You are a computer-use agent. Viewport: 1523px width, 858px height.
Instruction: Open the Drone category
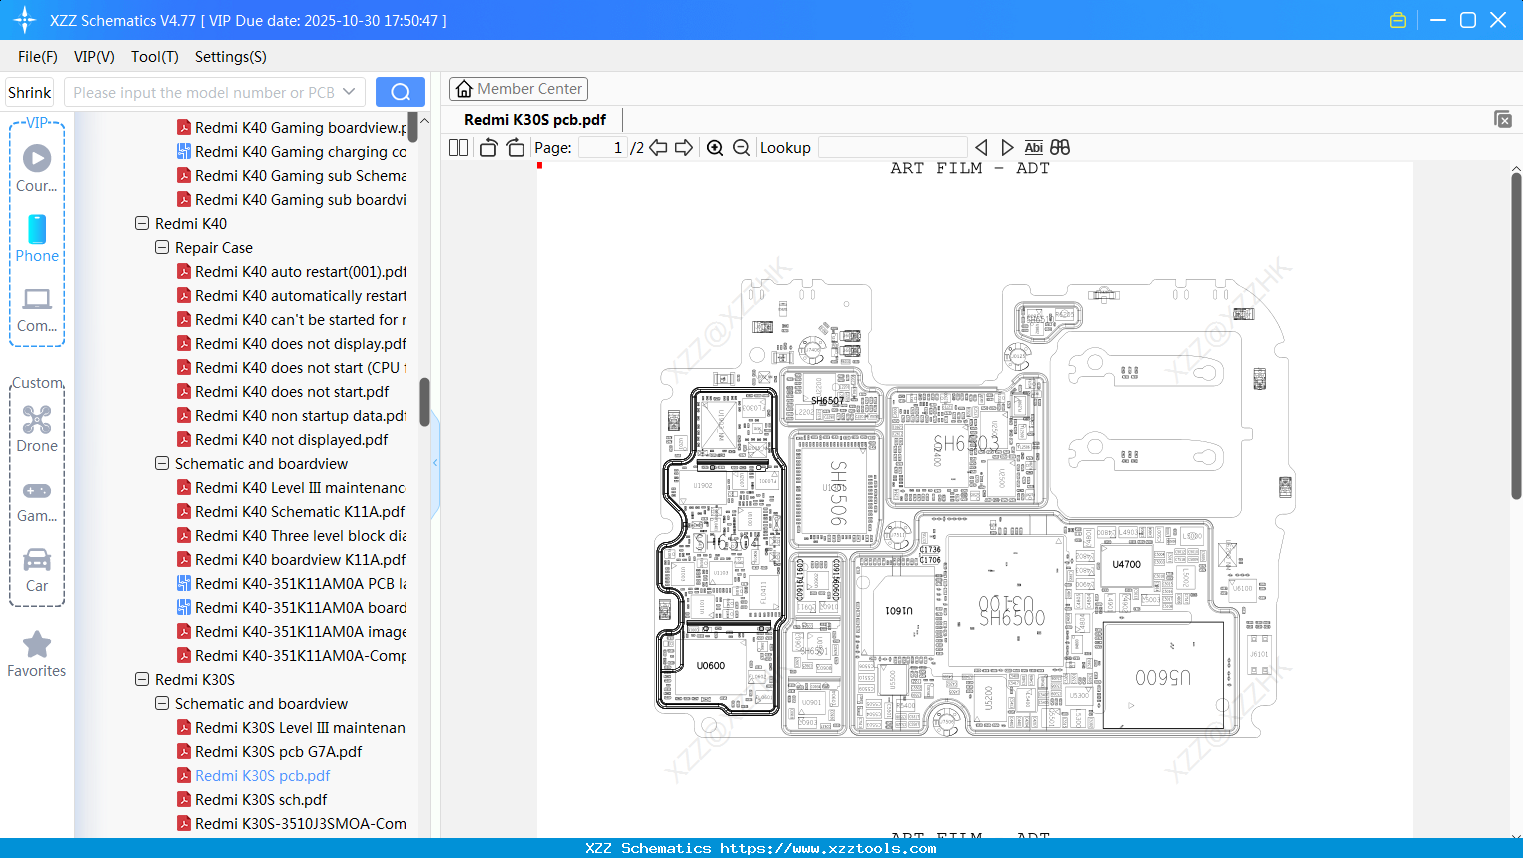pos(37,429)
